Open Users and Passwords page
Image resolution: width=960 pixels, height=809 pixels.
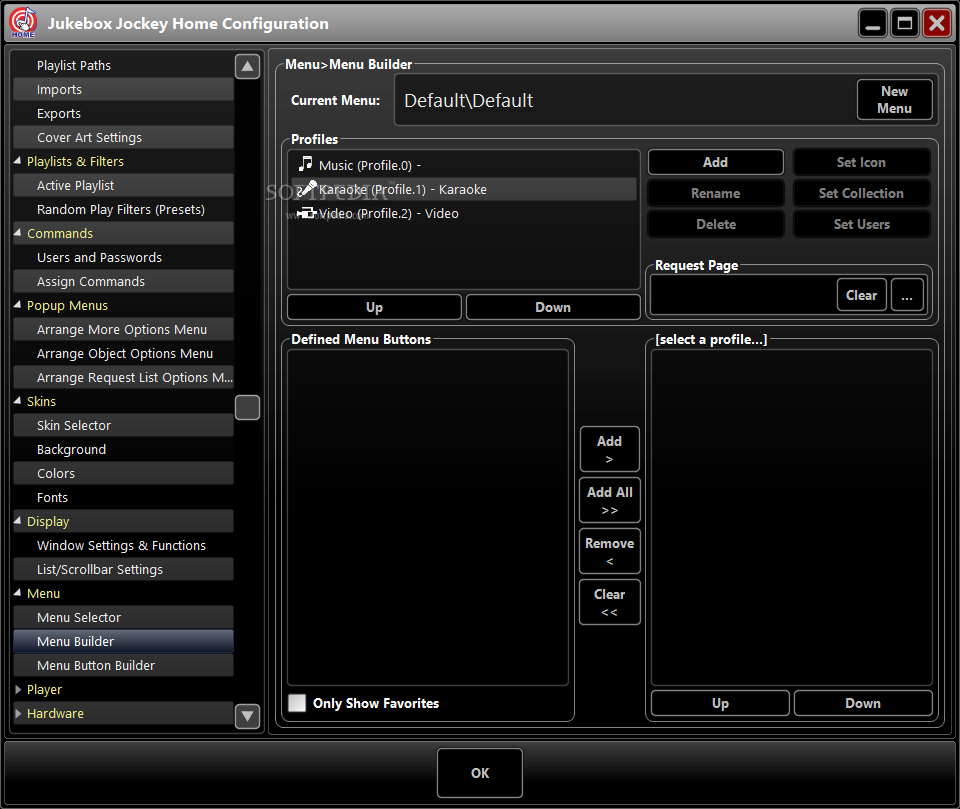point(123,257)
